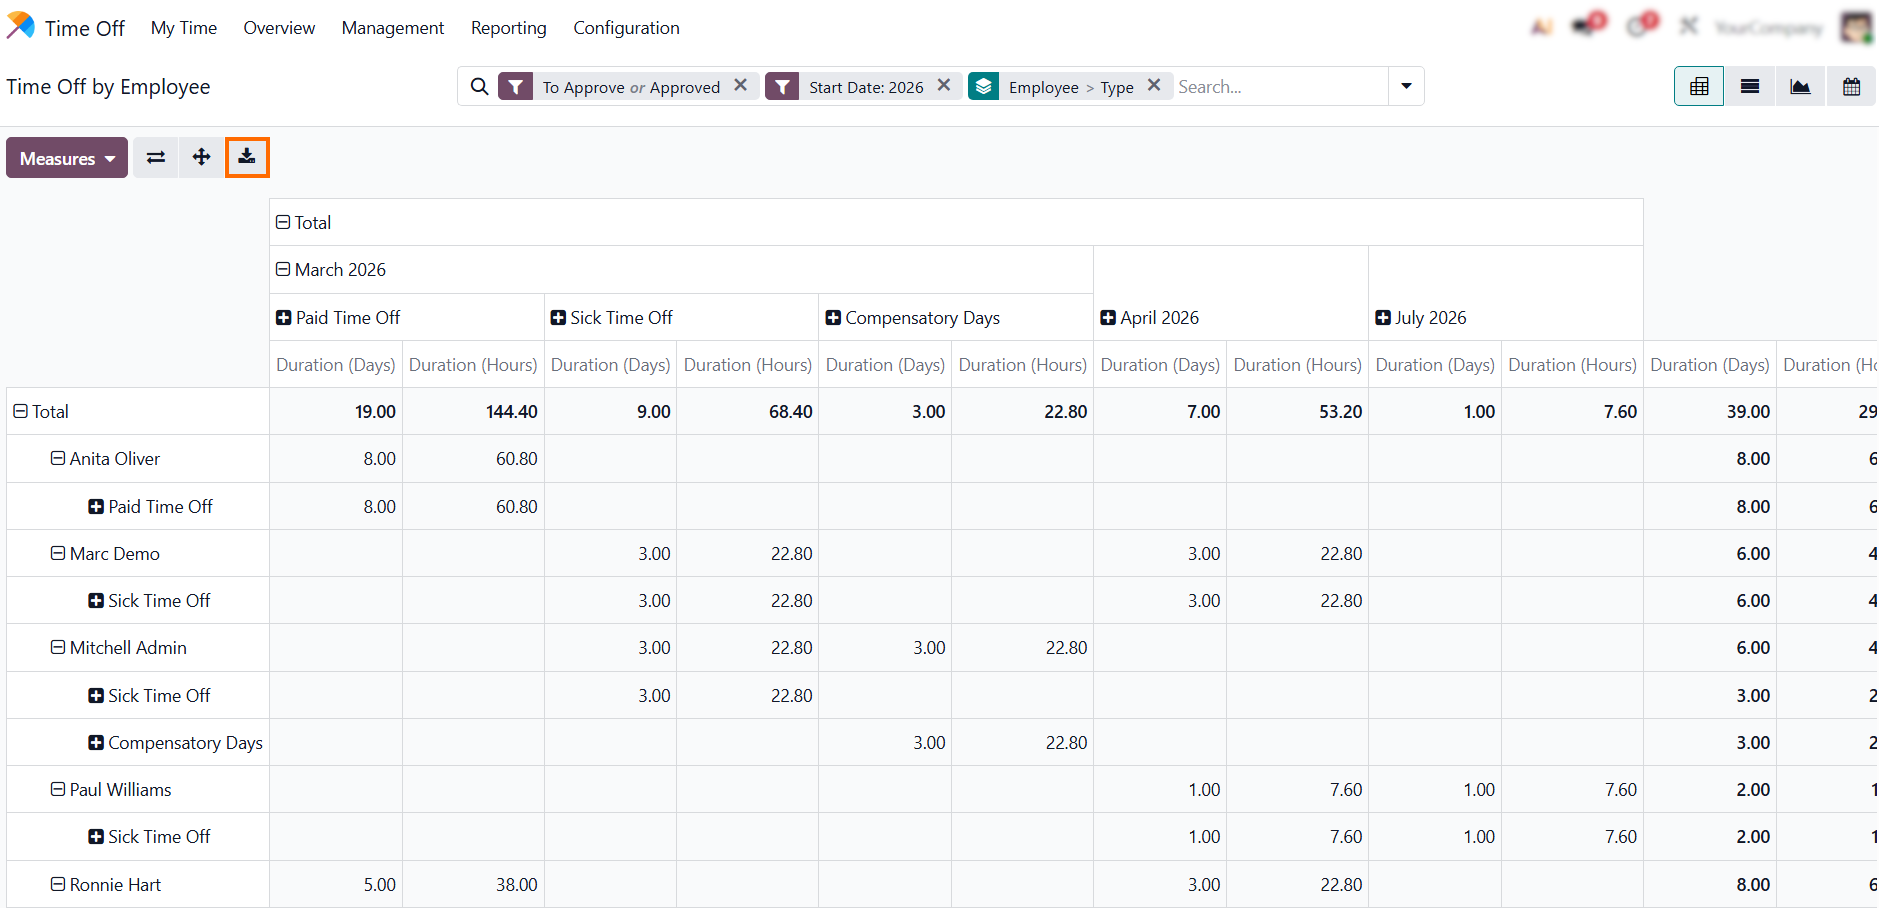Remove the Employee > Type grouping

[1153, 86]
